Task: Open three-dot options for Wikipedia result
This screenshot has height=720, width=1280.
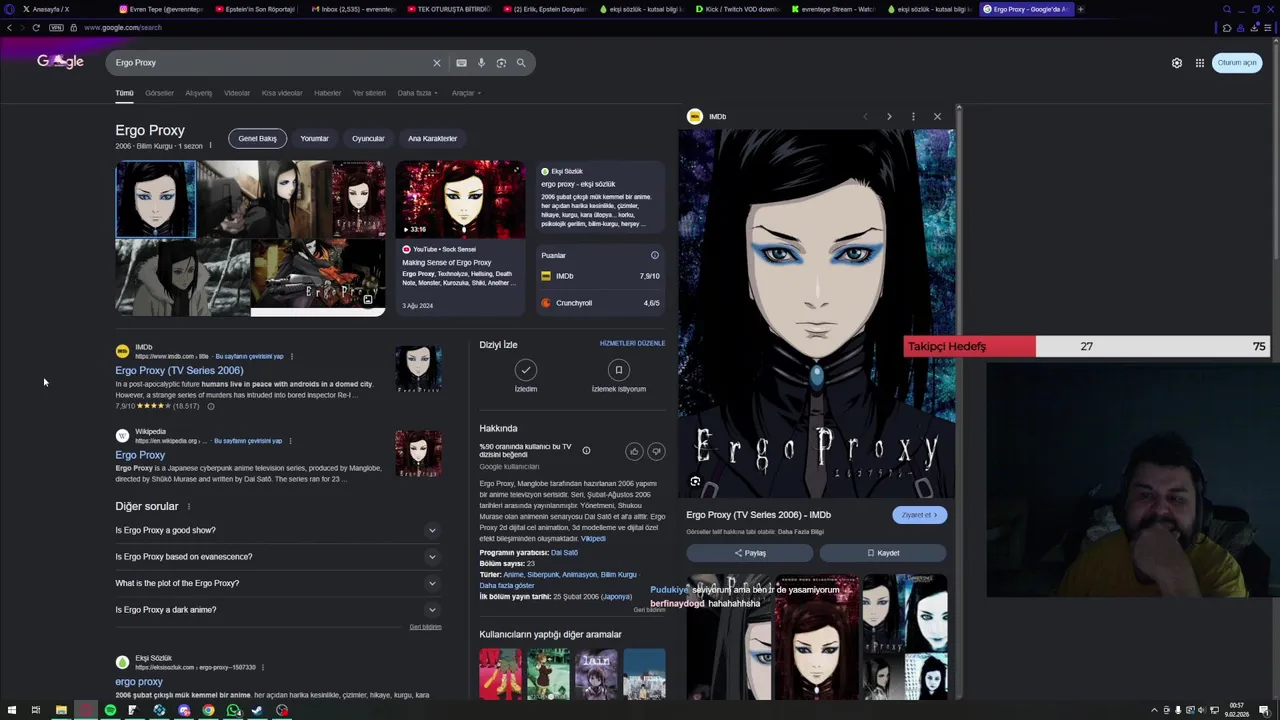Action: point(290,441)
